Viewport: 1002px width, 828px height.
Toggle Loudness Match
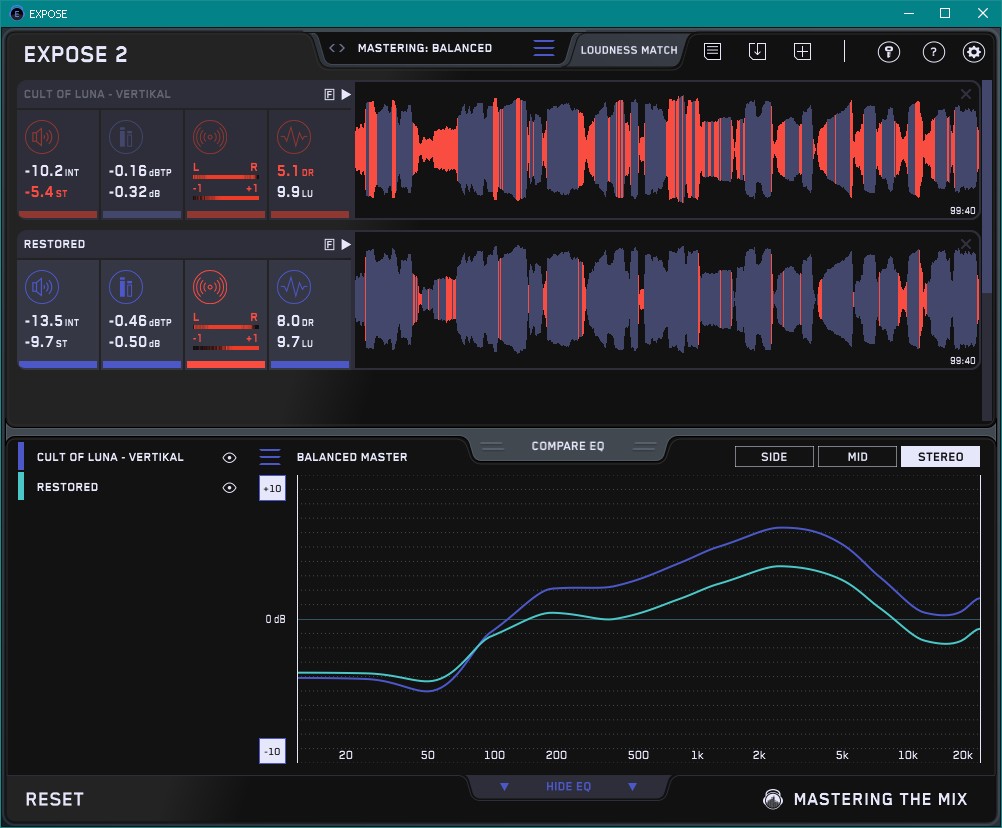628,49
